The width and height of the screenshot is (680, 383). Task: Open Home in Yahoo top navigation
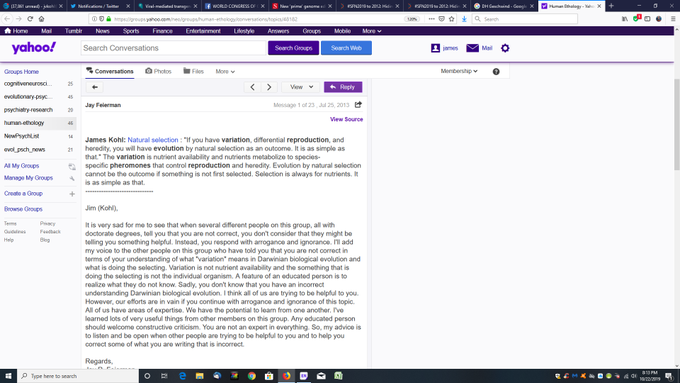pos(16,31)
